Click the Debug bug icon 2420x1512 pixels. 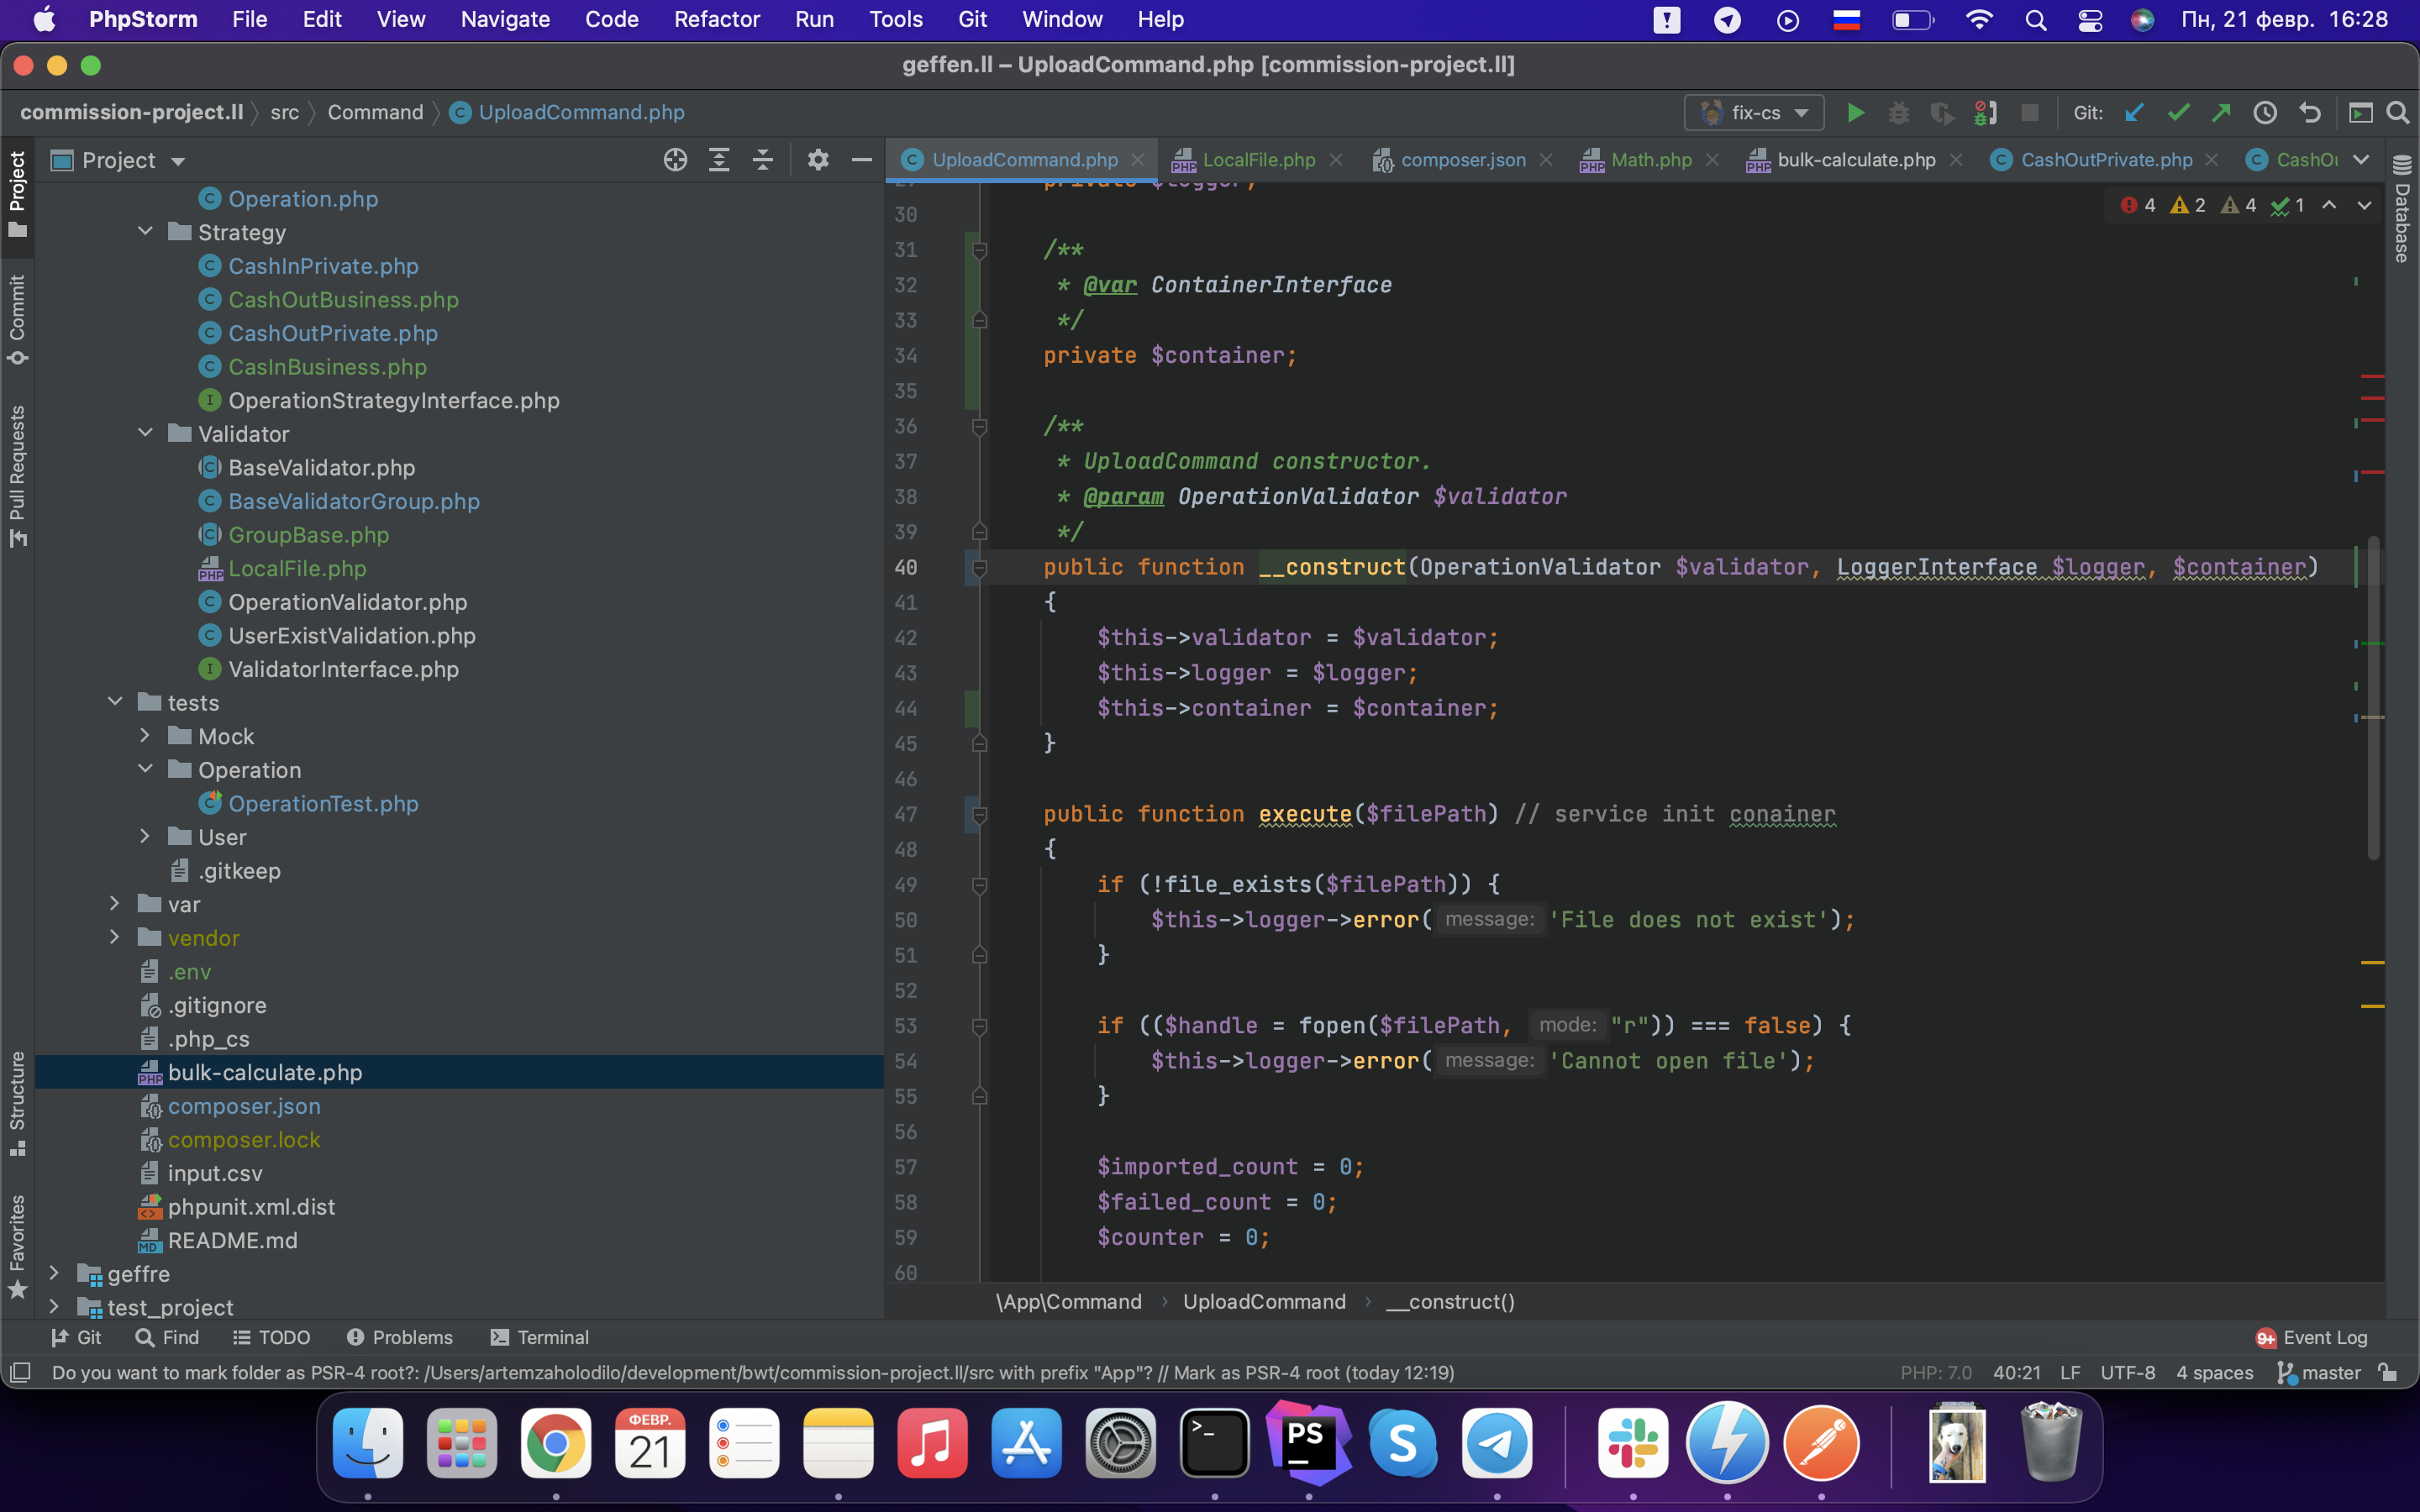pyautogui.click(x=1898, y=113)
